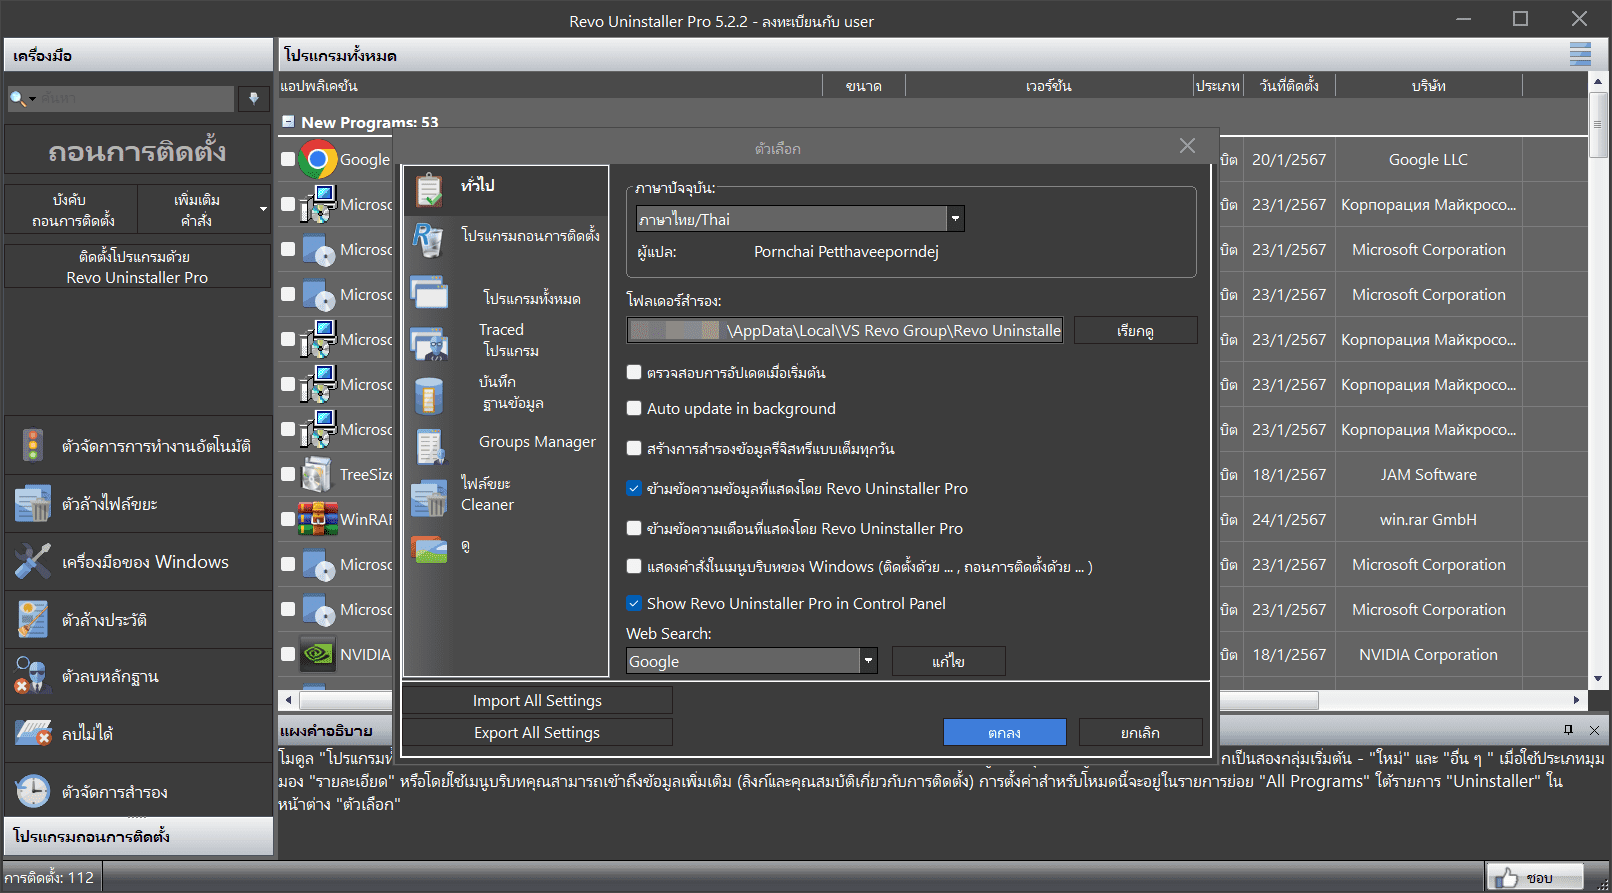Image resolution: width=1612 pixels, height=893 pixels.
Task: Click the backup folder path field
Action: point(844,330)
